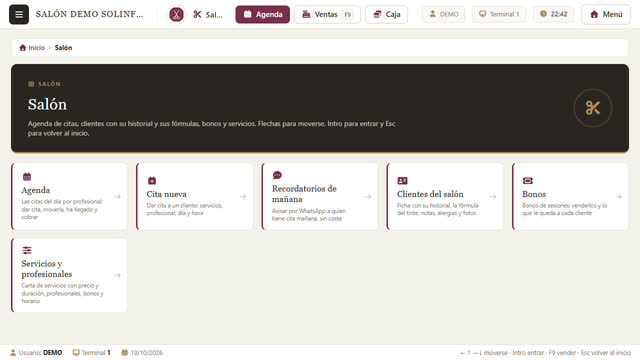Screen dimensions: 640x360
Task: Click the calendar icon on Agenda card
Action: tap(27, 177)
